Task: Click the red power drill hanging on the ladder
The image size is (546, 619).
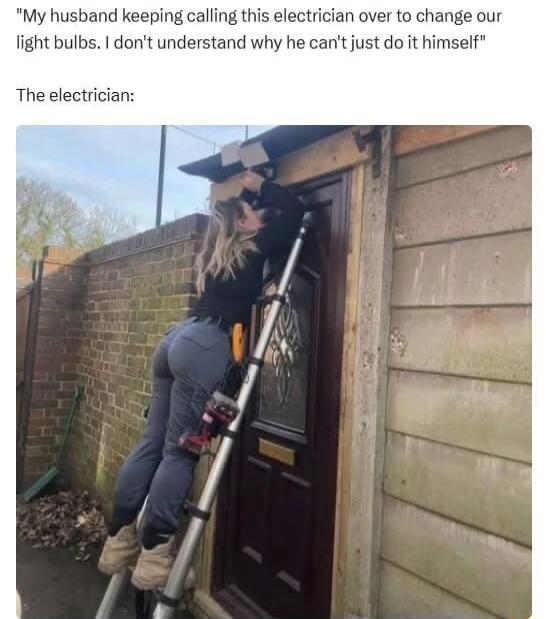Action: (208, 424)
